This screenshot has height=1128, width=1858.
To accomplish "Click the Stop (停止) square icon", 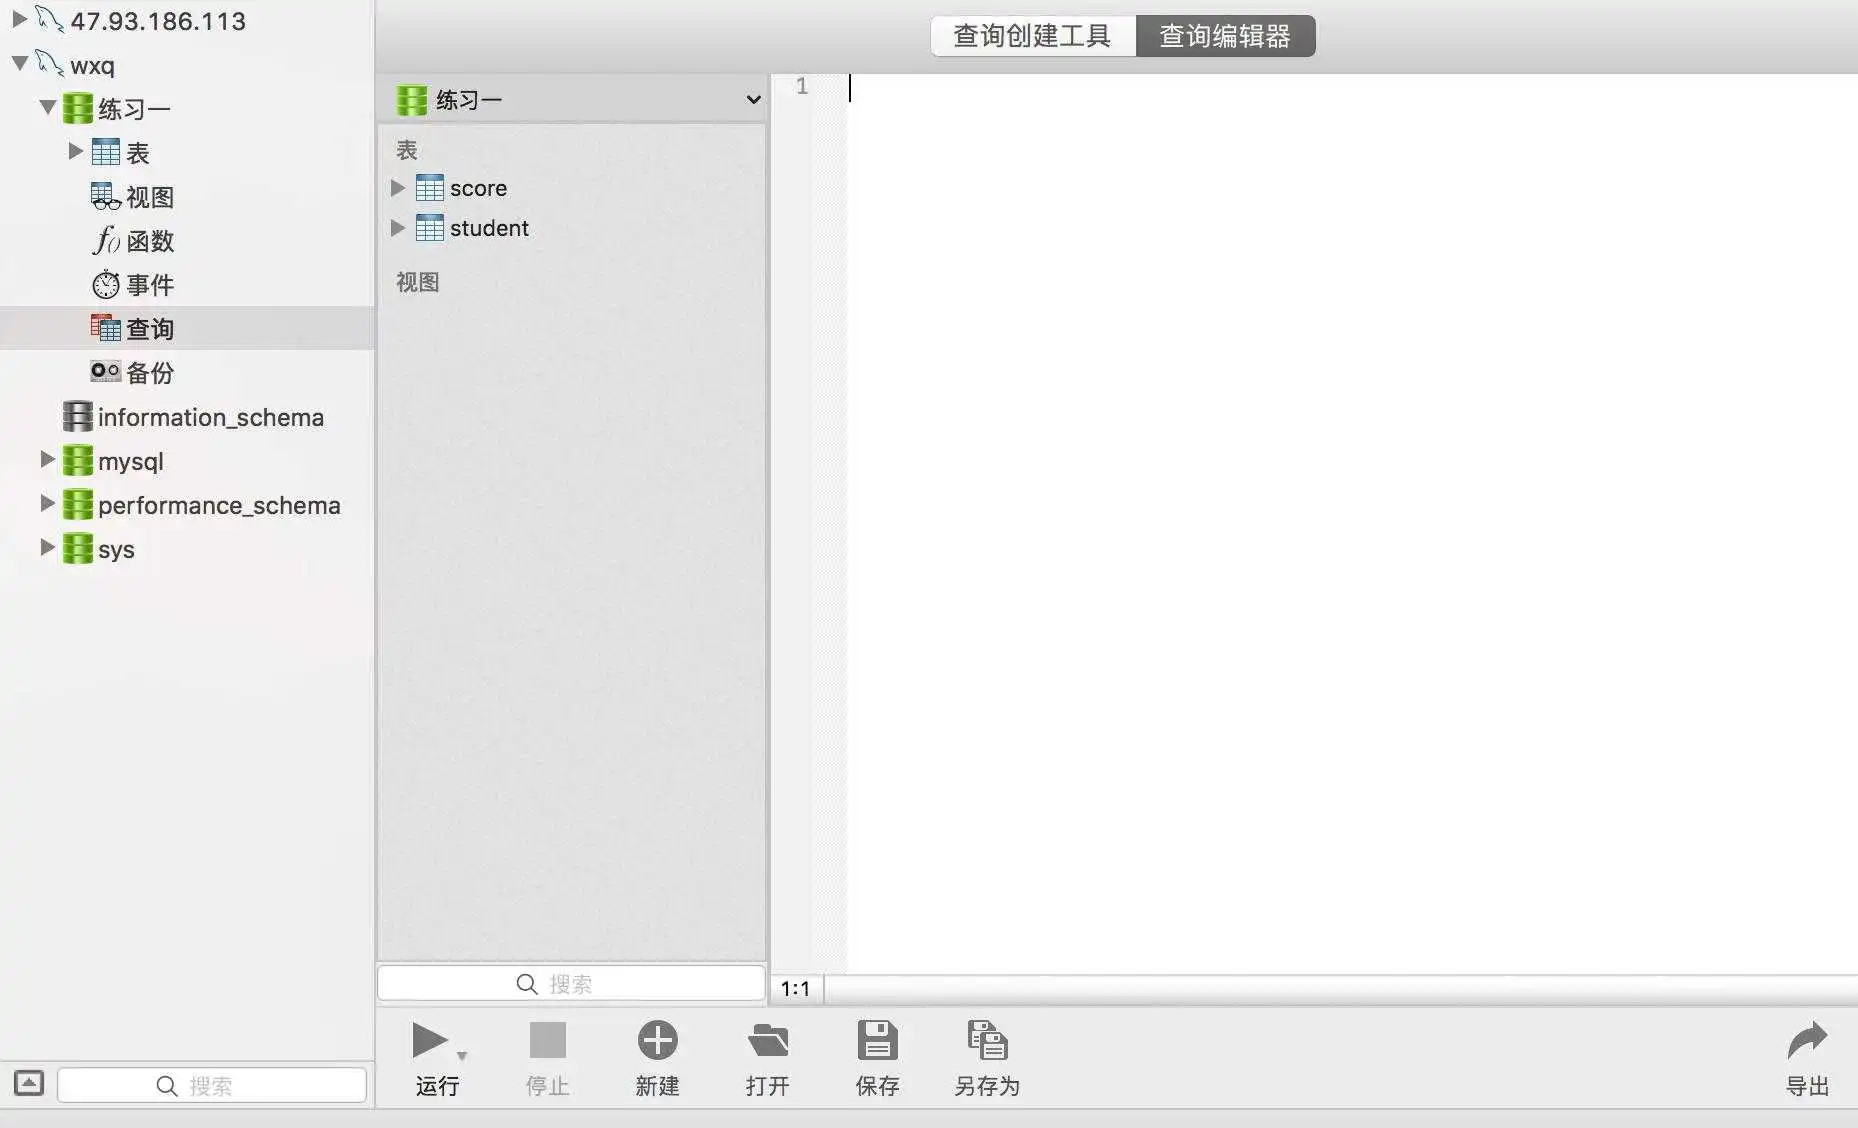I will (547, 1041).
